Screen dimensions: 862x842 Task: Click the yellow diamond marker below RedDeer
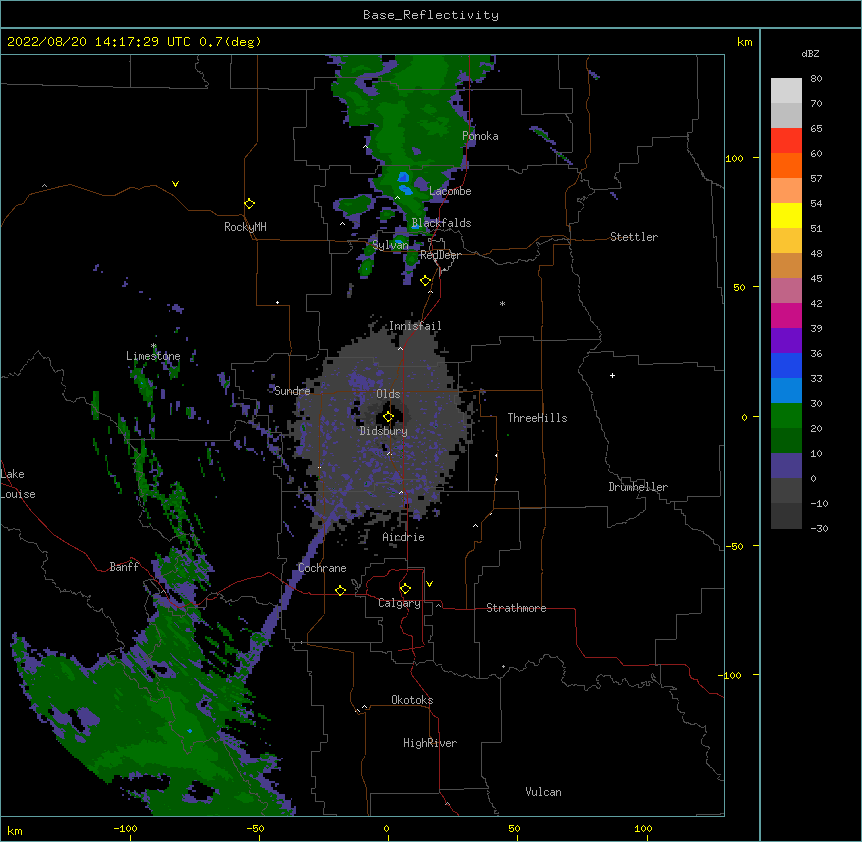point(426,281)
